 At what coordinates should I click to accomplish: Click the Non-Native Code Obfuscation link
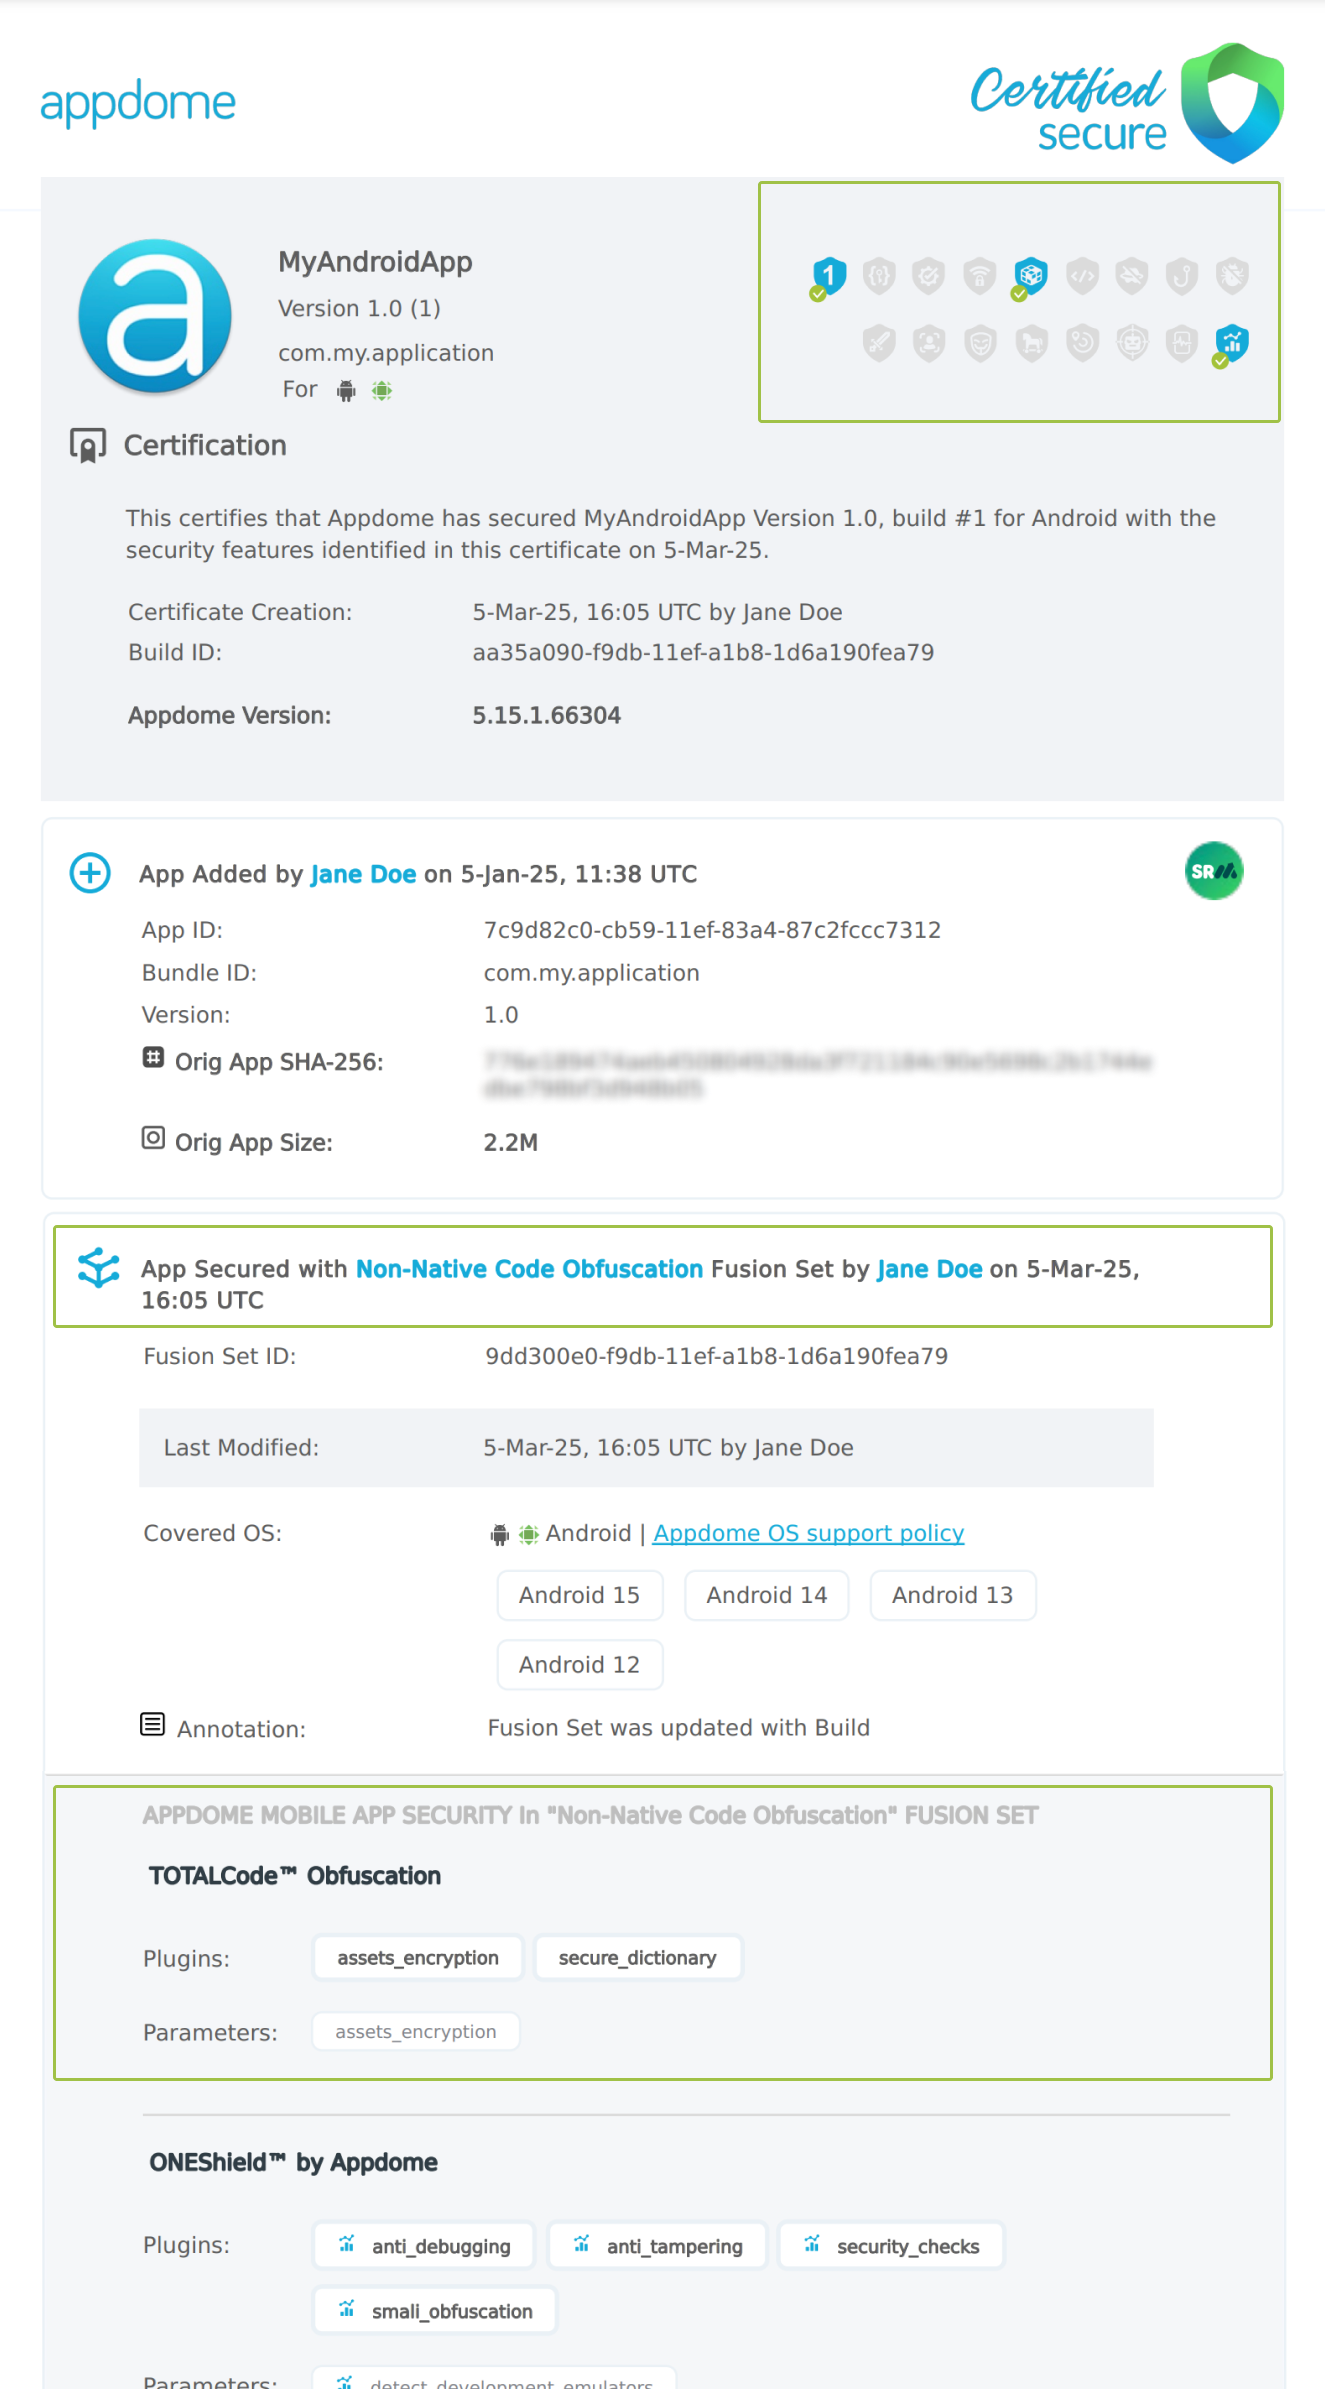pos(529,1268)
